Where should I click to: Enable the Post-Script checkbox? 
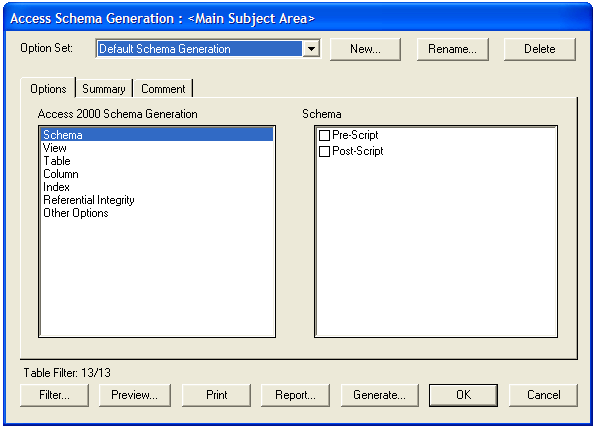(324, 151)
